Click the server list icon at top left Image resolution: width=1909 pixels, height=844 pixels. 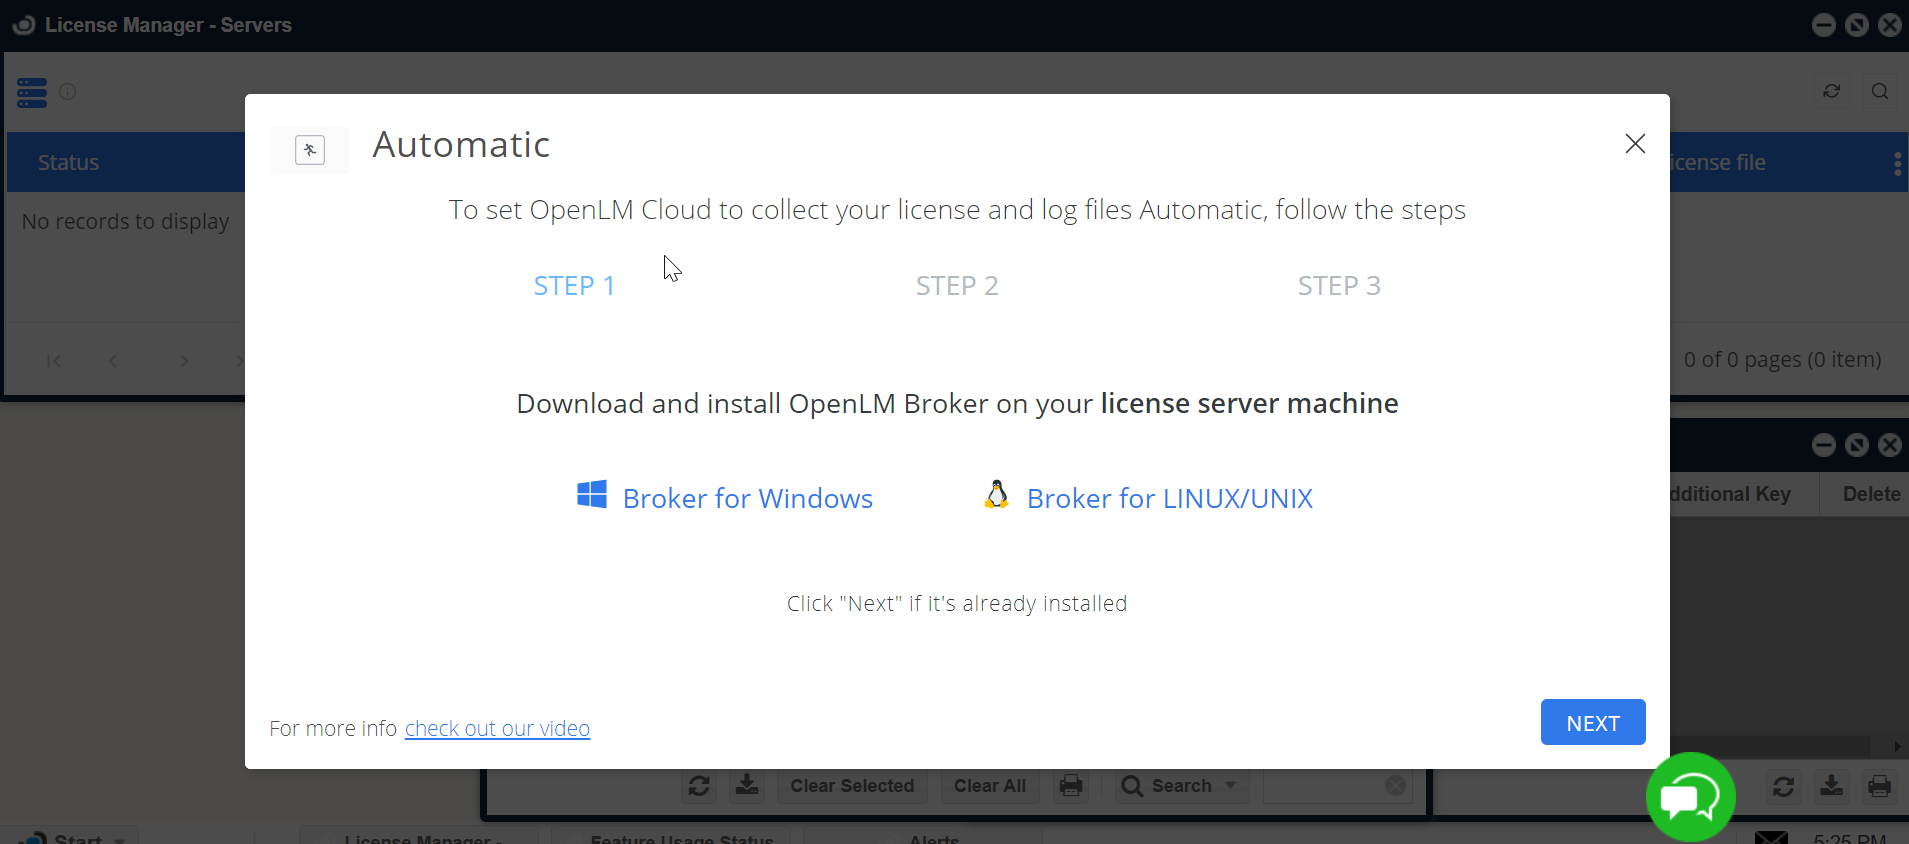pos(32,92)
